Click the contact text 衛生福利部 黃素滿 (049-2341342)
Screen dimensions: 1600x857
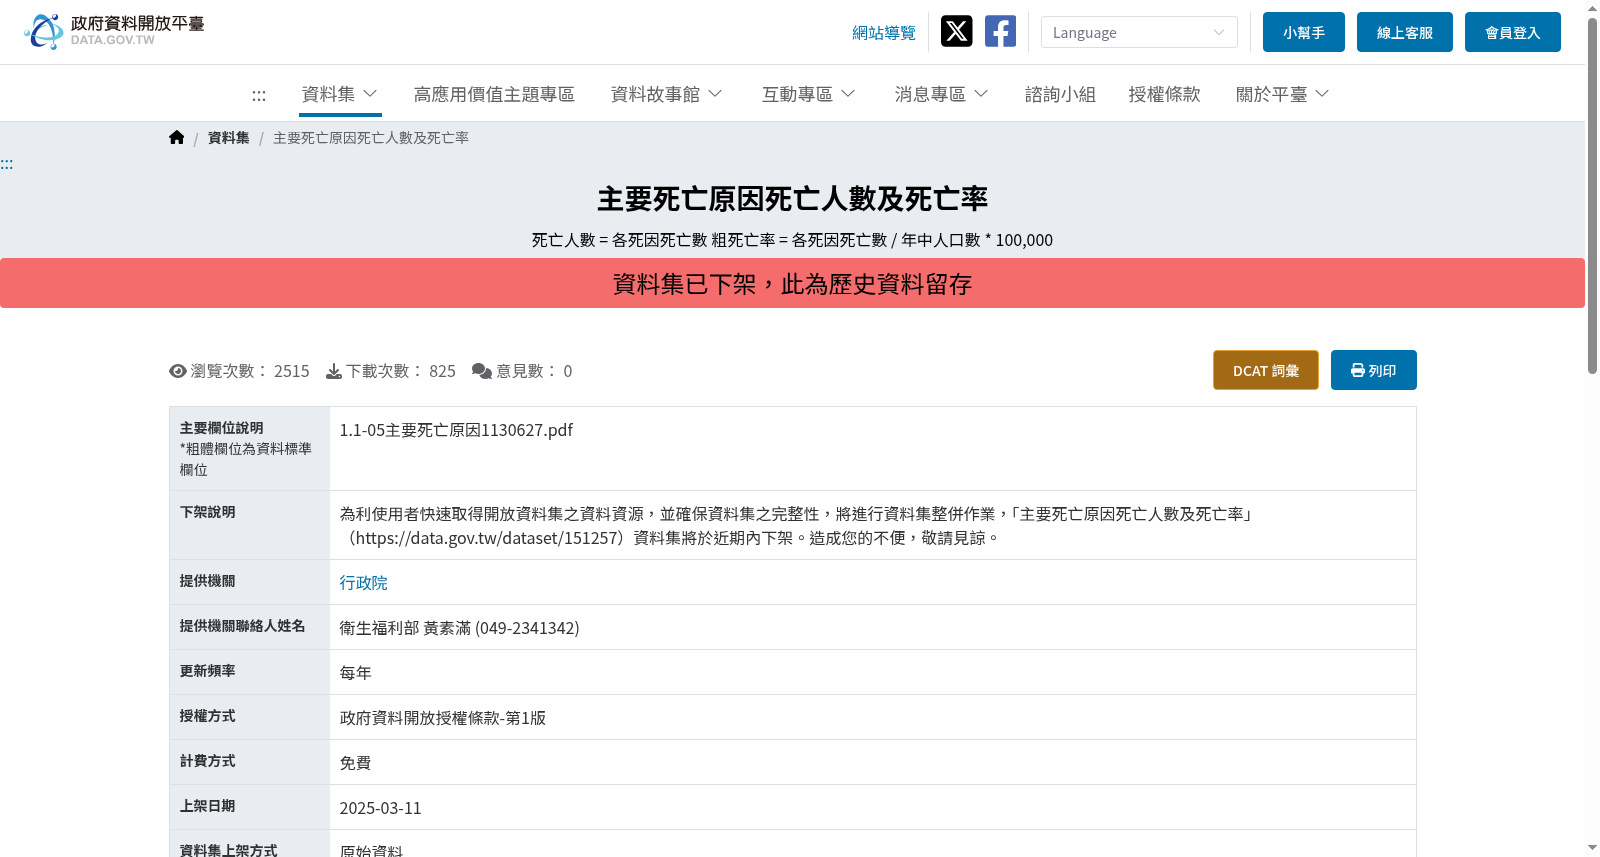coord(459,628)
